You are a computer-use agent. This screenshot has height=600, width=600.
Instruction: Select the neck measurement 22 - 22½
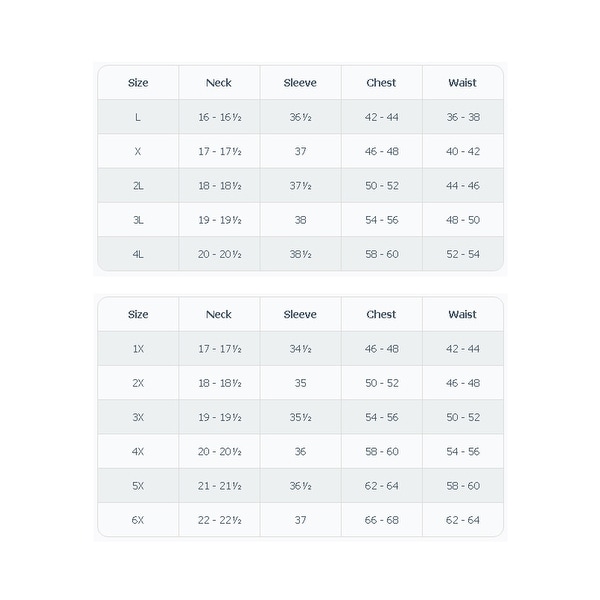point(219,520)
